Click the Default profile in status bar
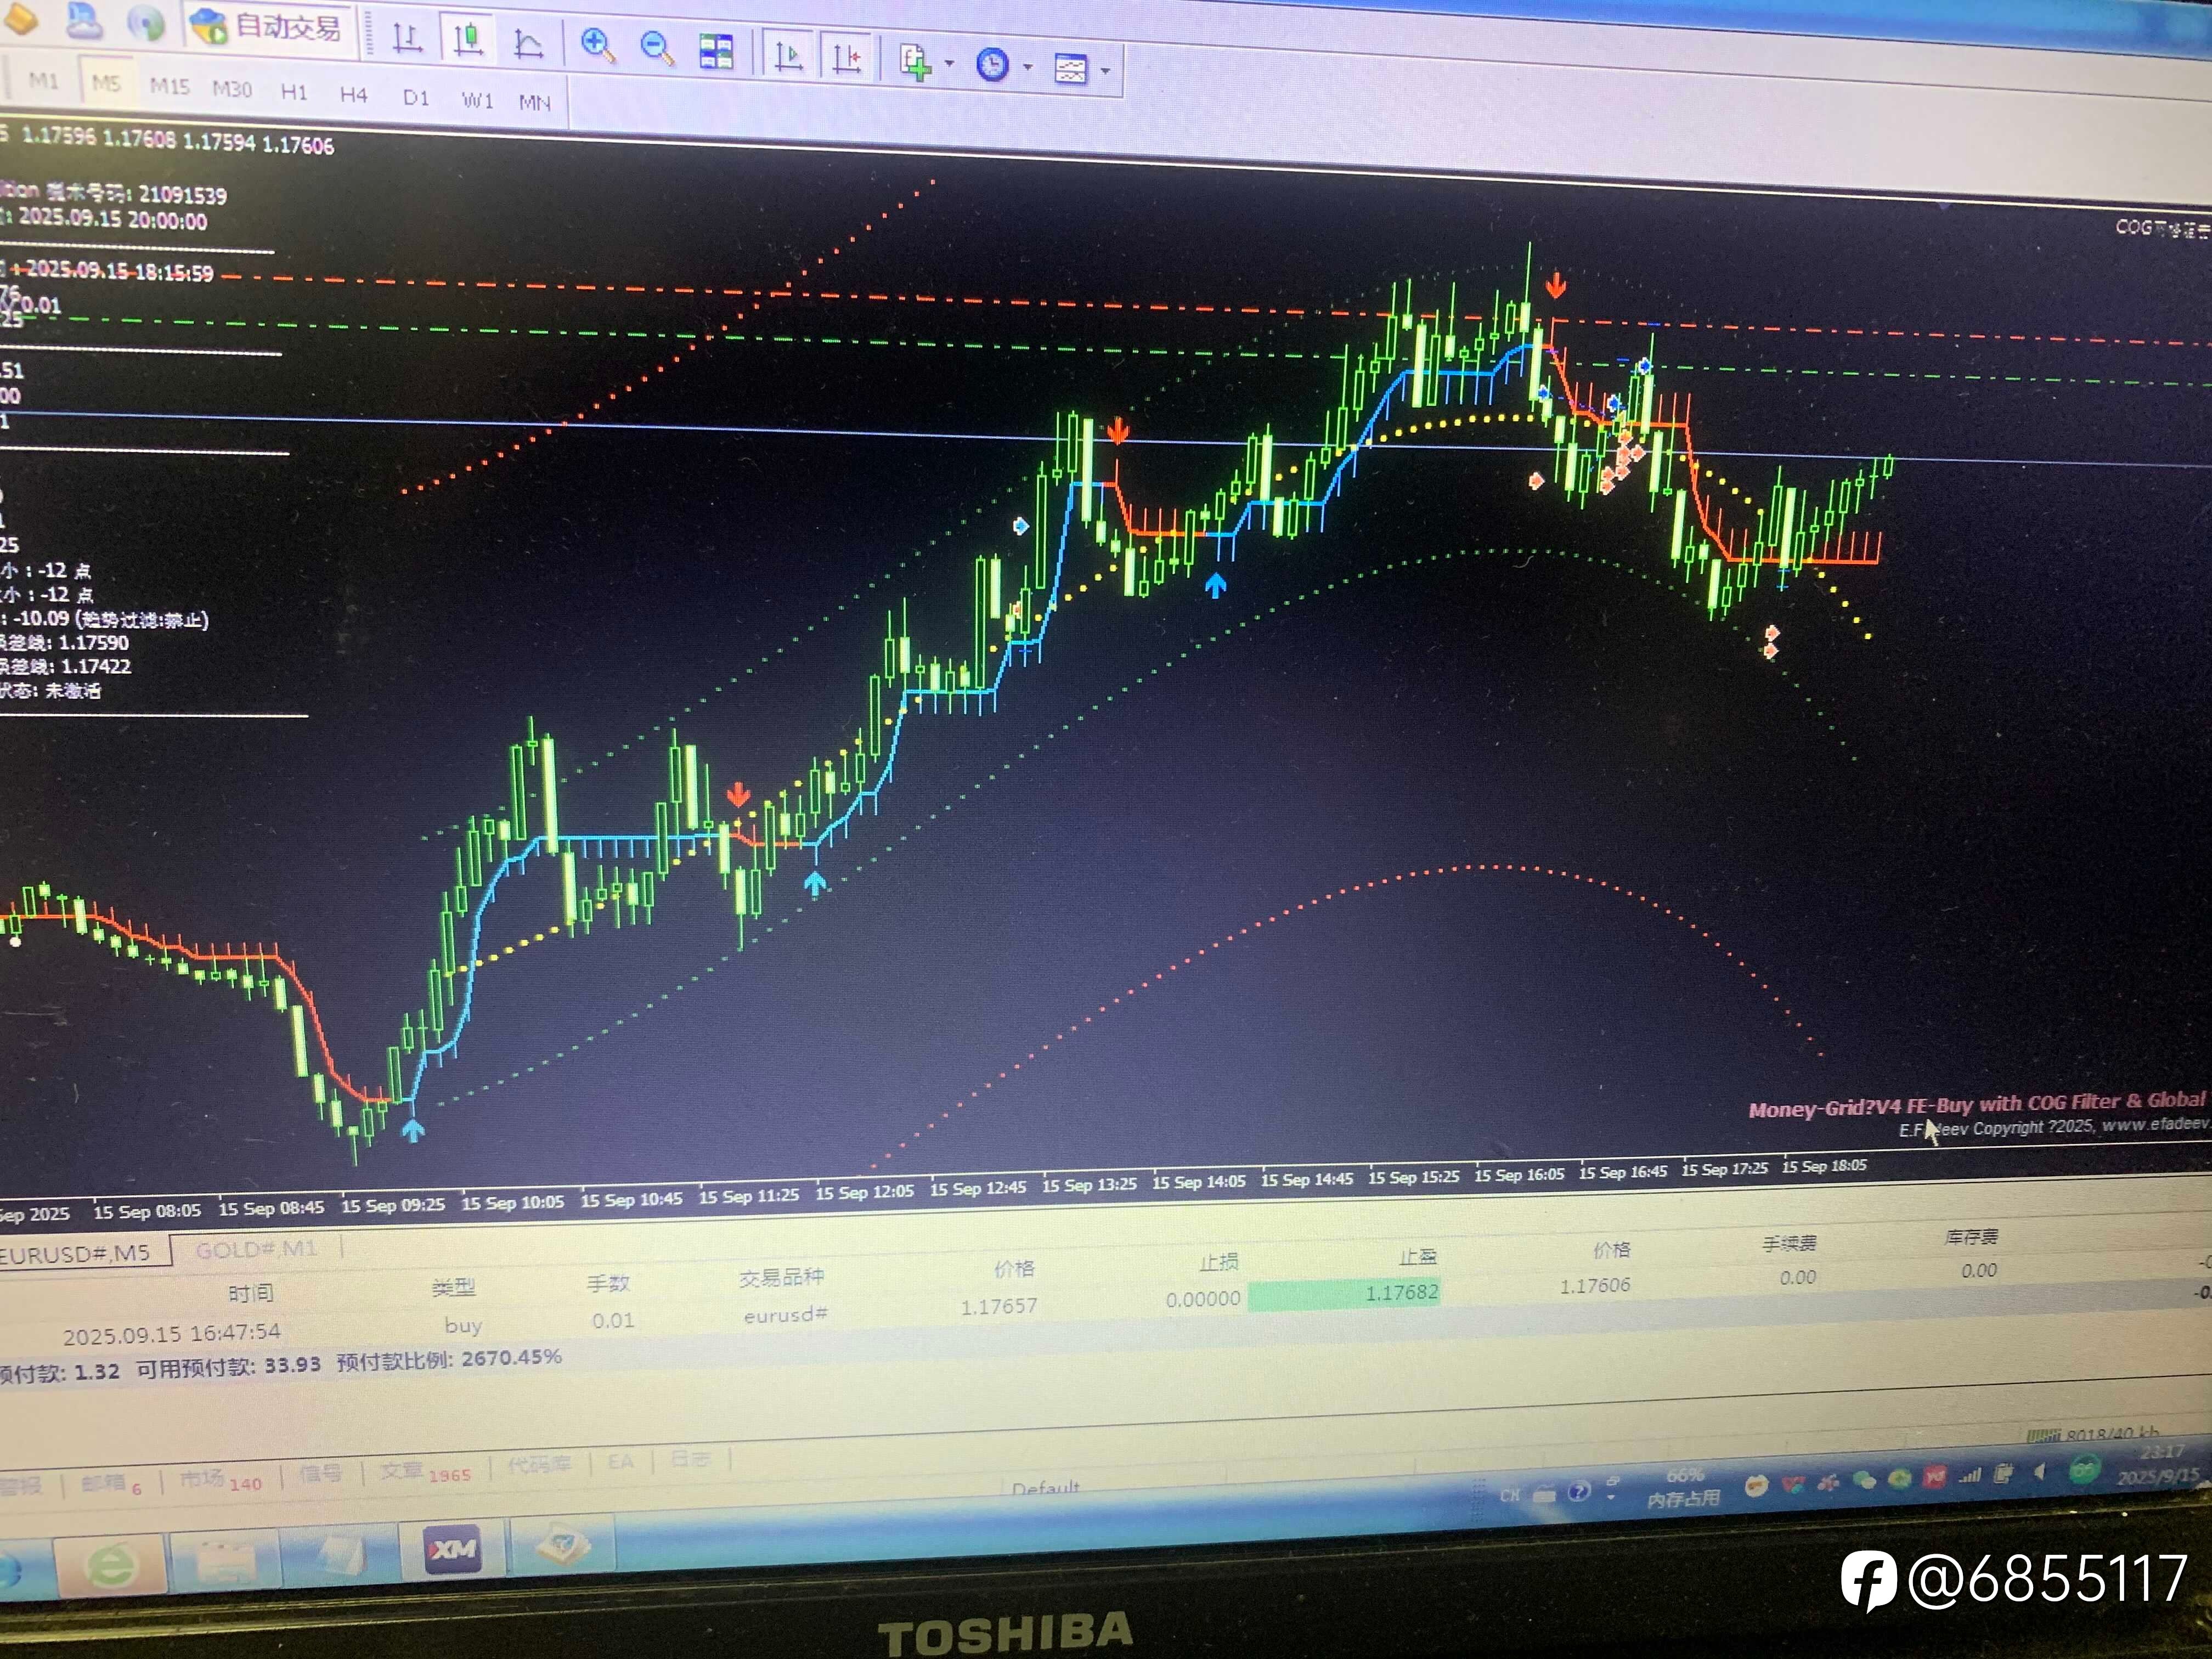Image resolution: width=2212 pixels, height=1659 pixels. 1045,1488
